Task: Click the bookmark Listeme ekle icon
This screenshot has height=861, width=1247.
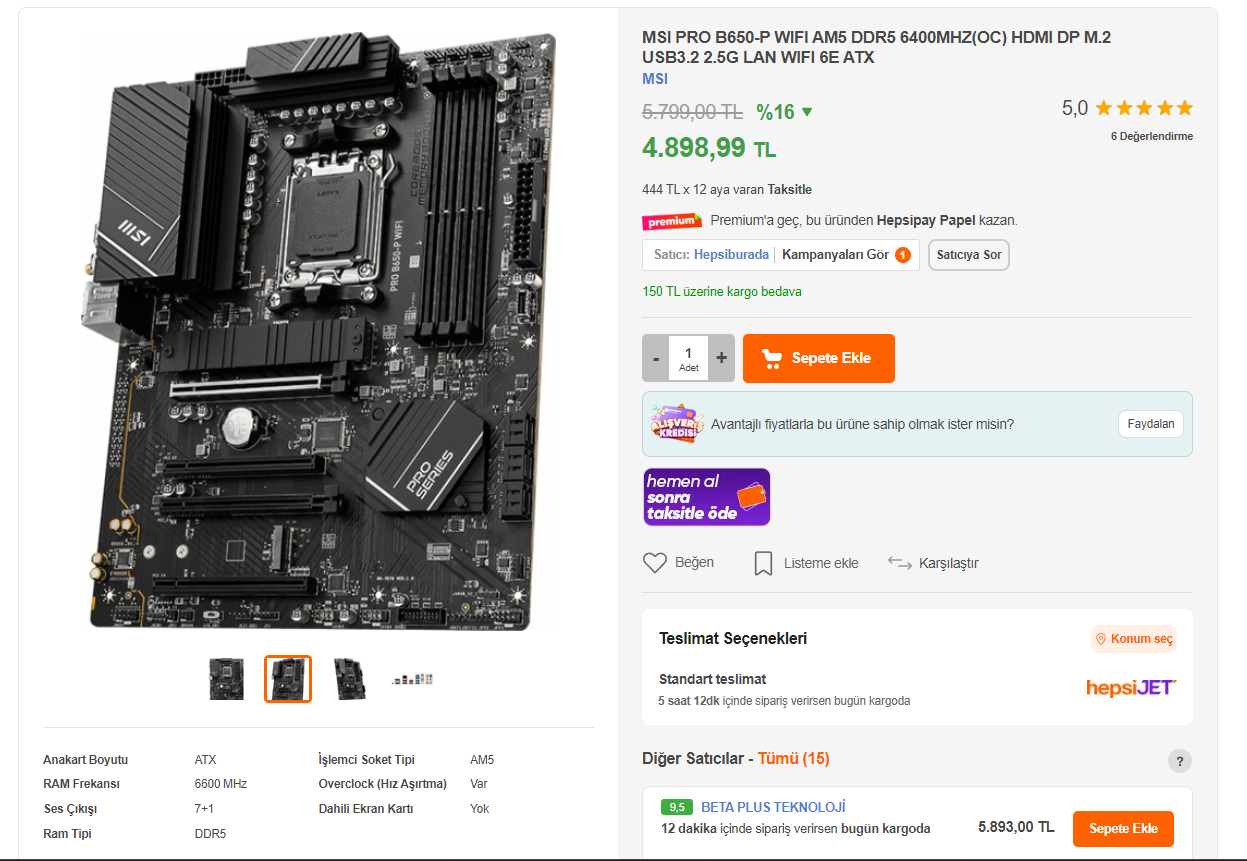Action: point(763,563)
